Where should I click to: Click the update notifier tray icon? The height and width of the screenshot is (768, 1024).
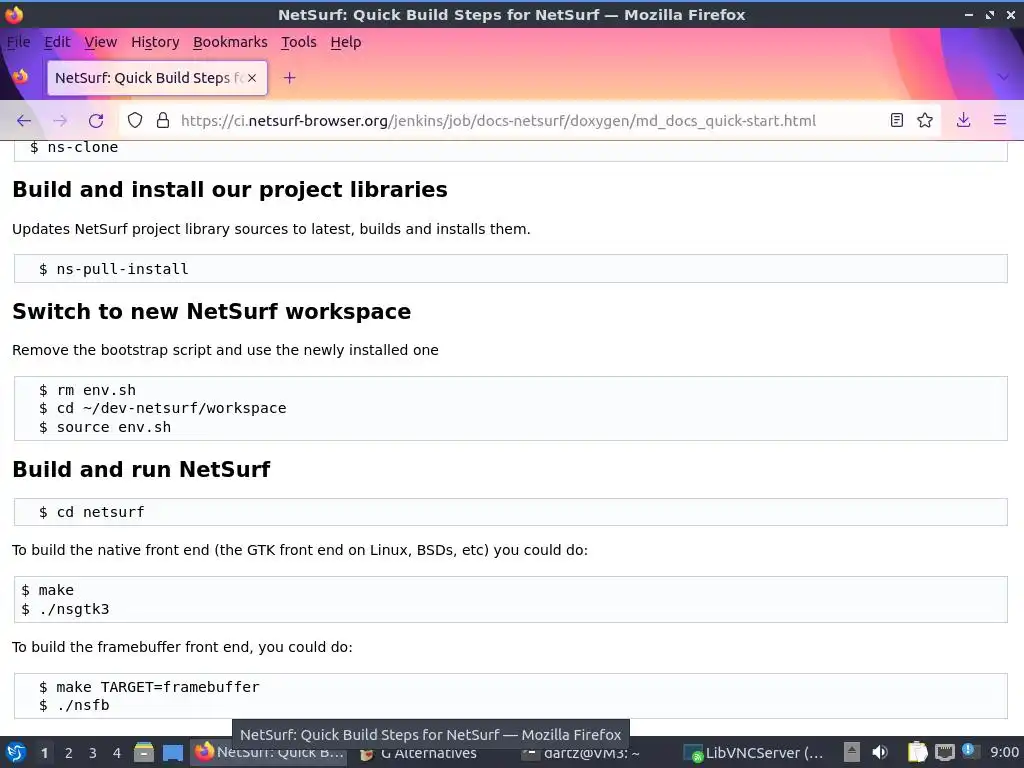(968, 750)
